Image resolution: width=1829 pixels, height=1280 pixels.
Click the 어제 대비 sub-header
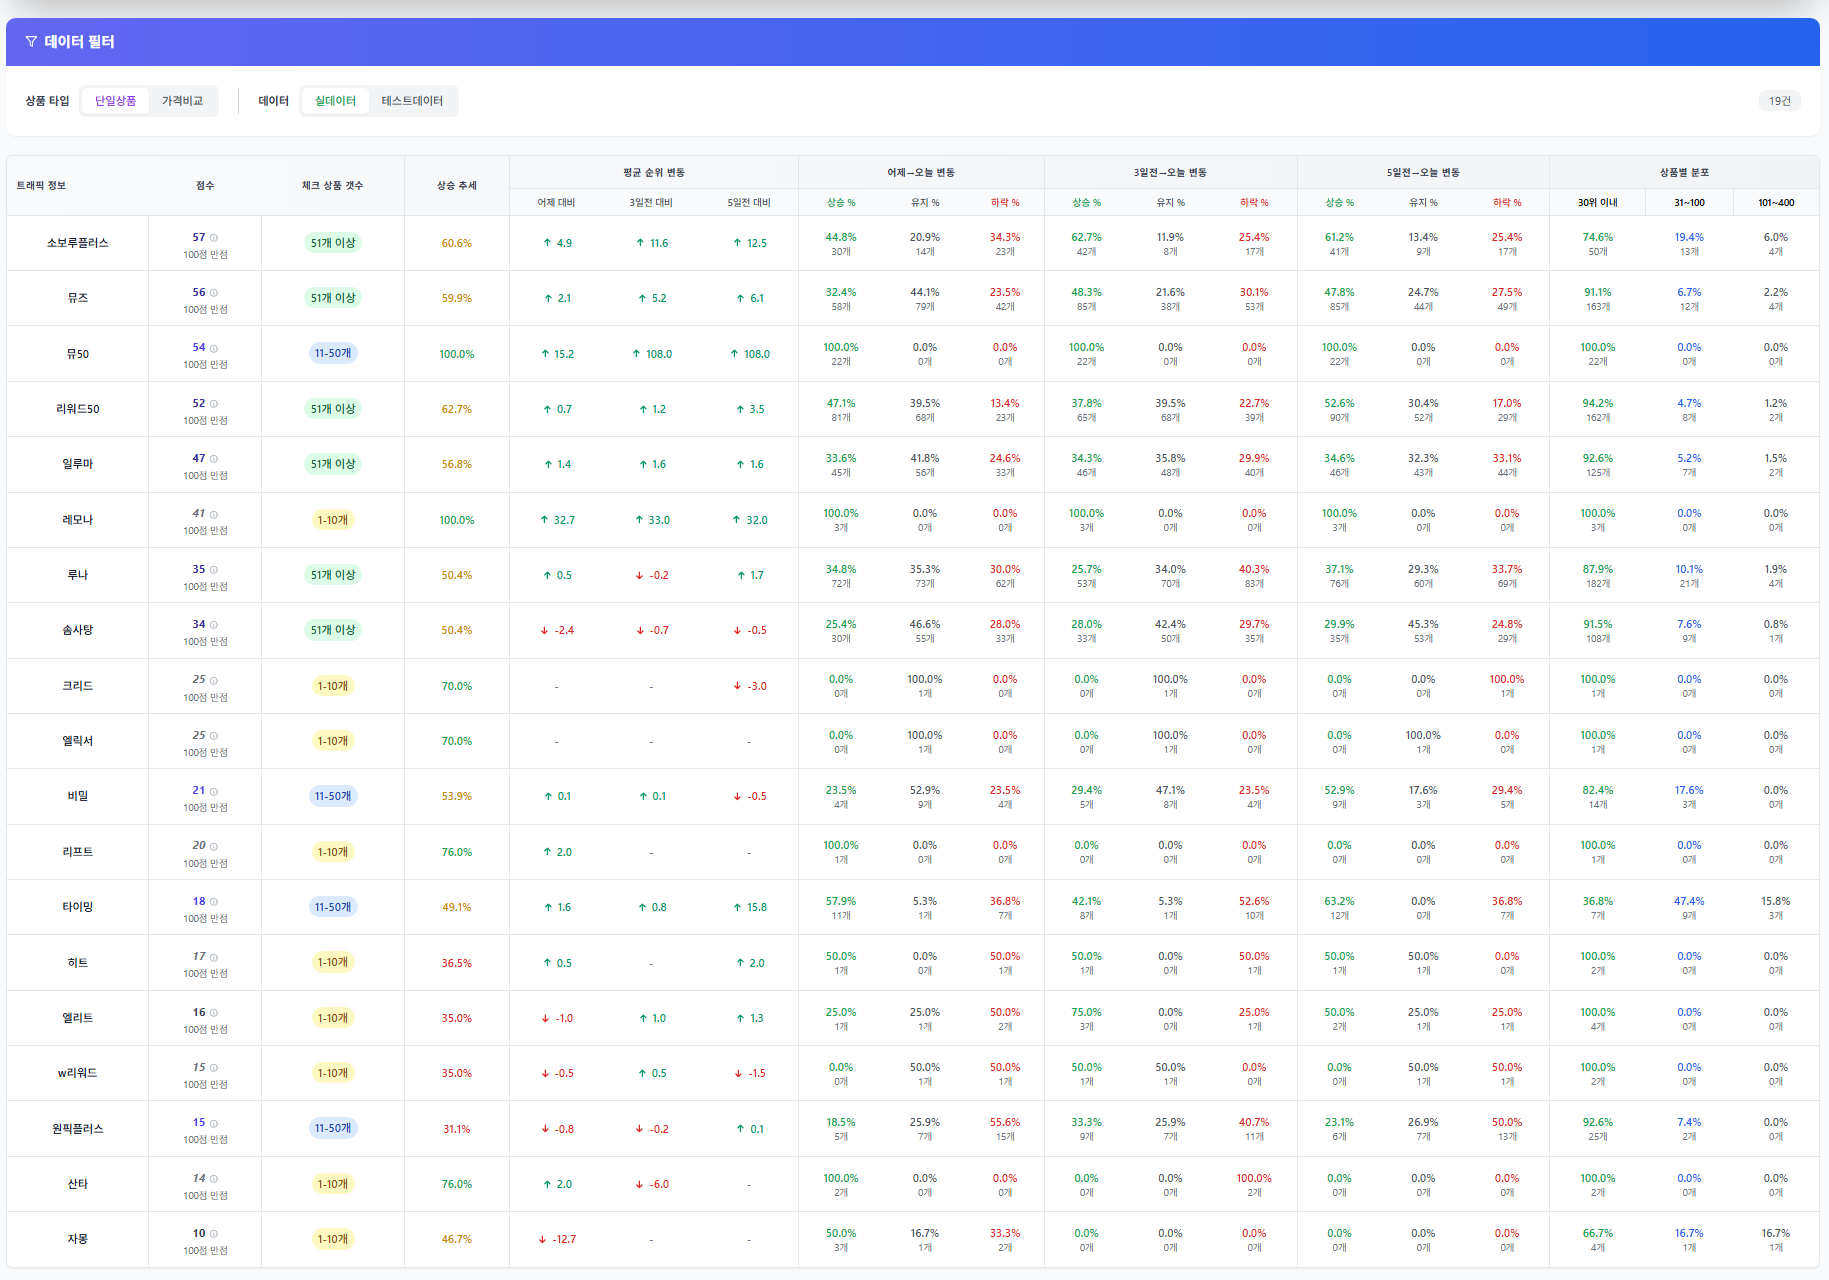(556, 203)
